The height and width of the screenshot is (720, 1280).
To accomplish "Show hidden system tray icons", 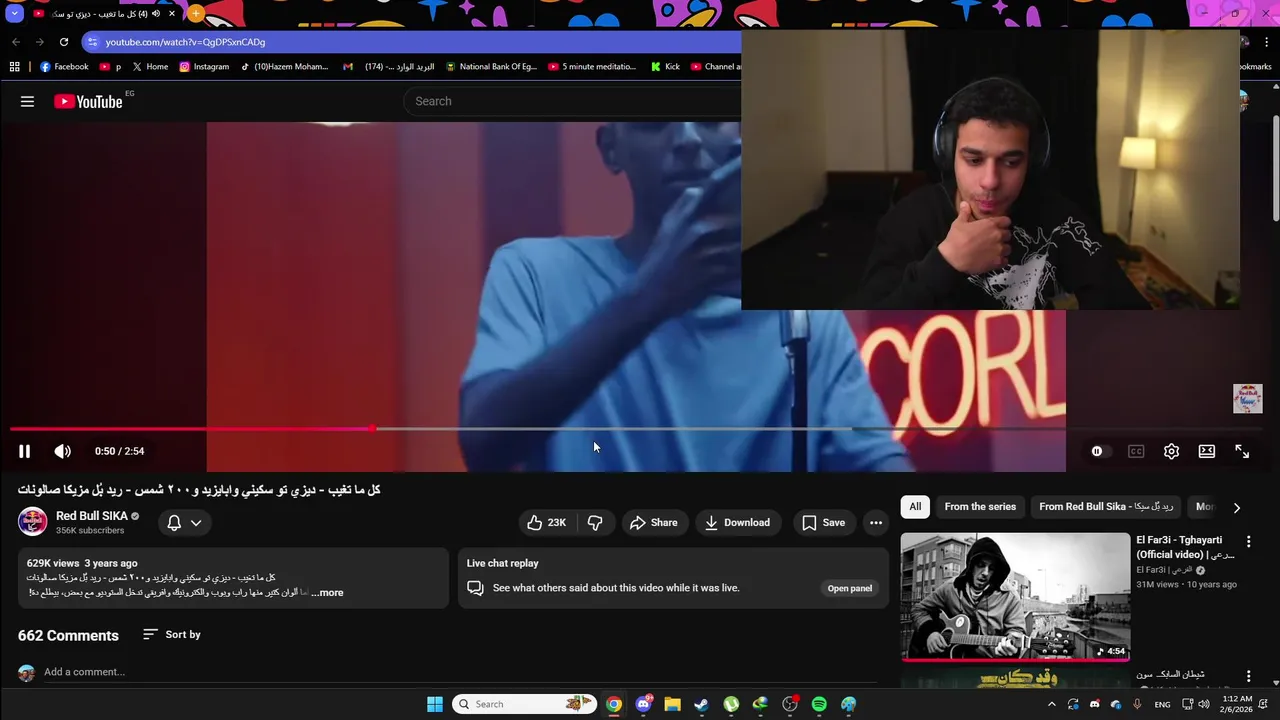I will pyautogui.click(x=1051, y=704).
